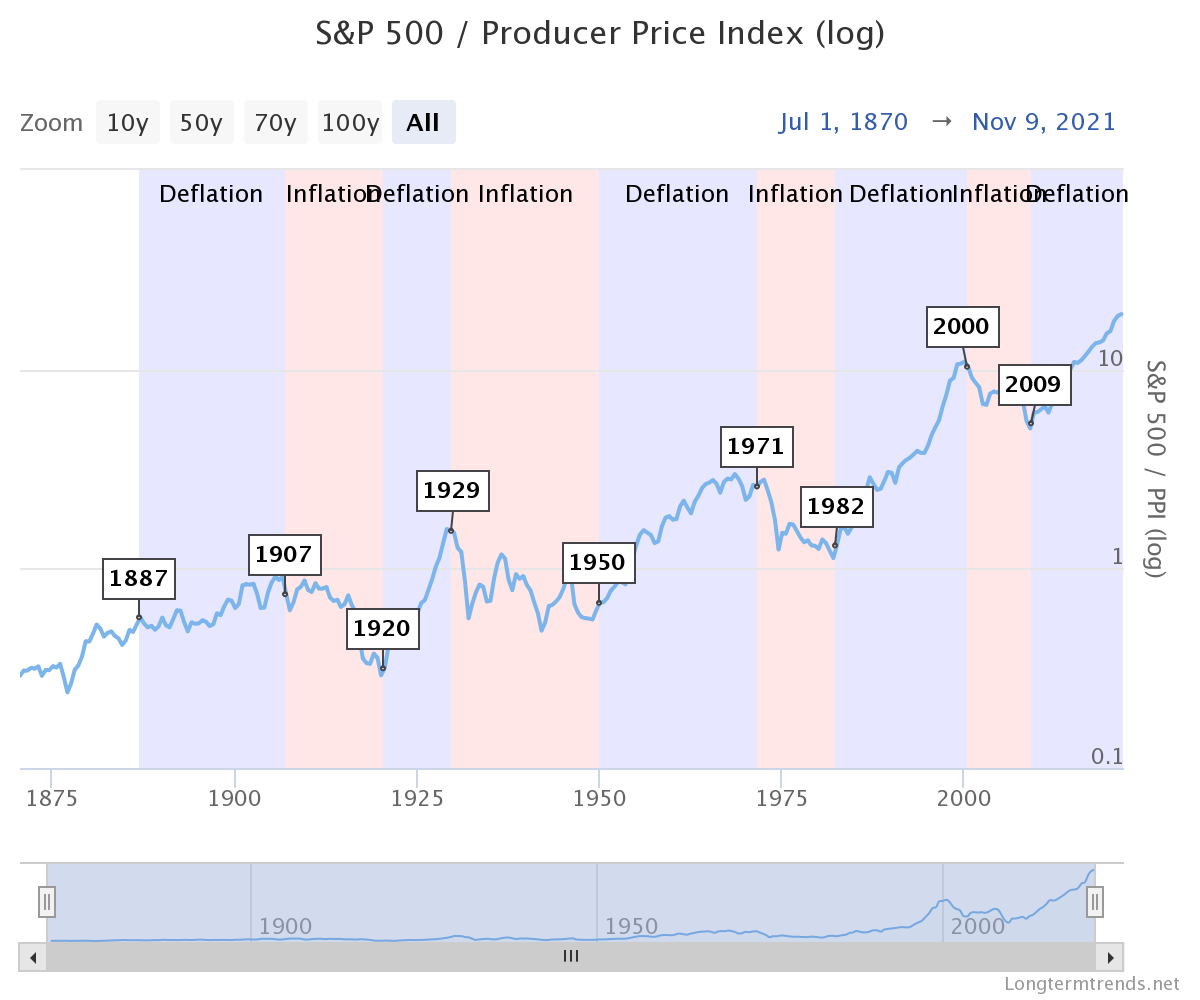Click the All zoom button
Image resolution: width=1200 pixels, height=1000 pixels.
423,123
